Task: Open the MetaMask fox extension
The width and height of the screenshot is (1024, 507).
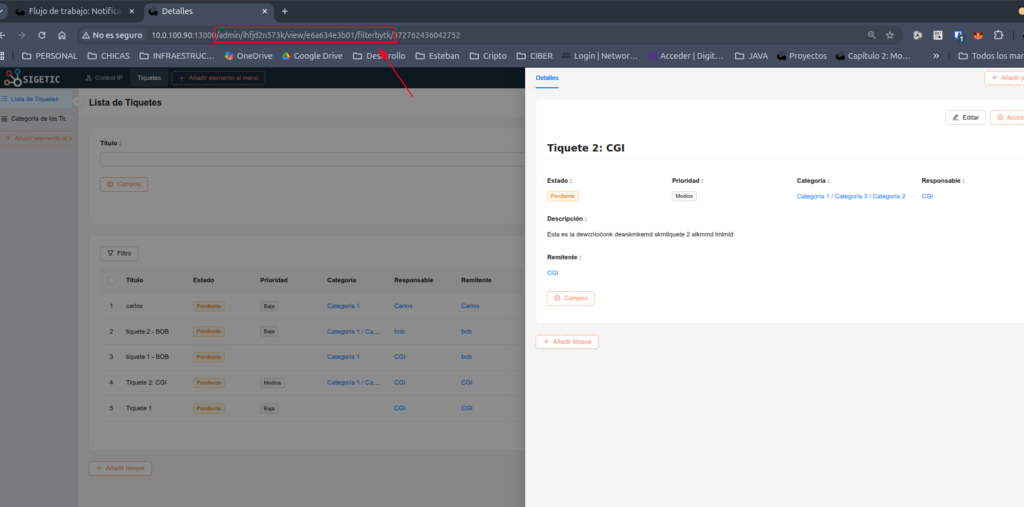Action: click(x=978, y=35)
